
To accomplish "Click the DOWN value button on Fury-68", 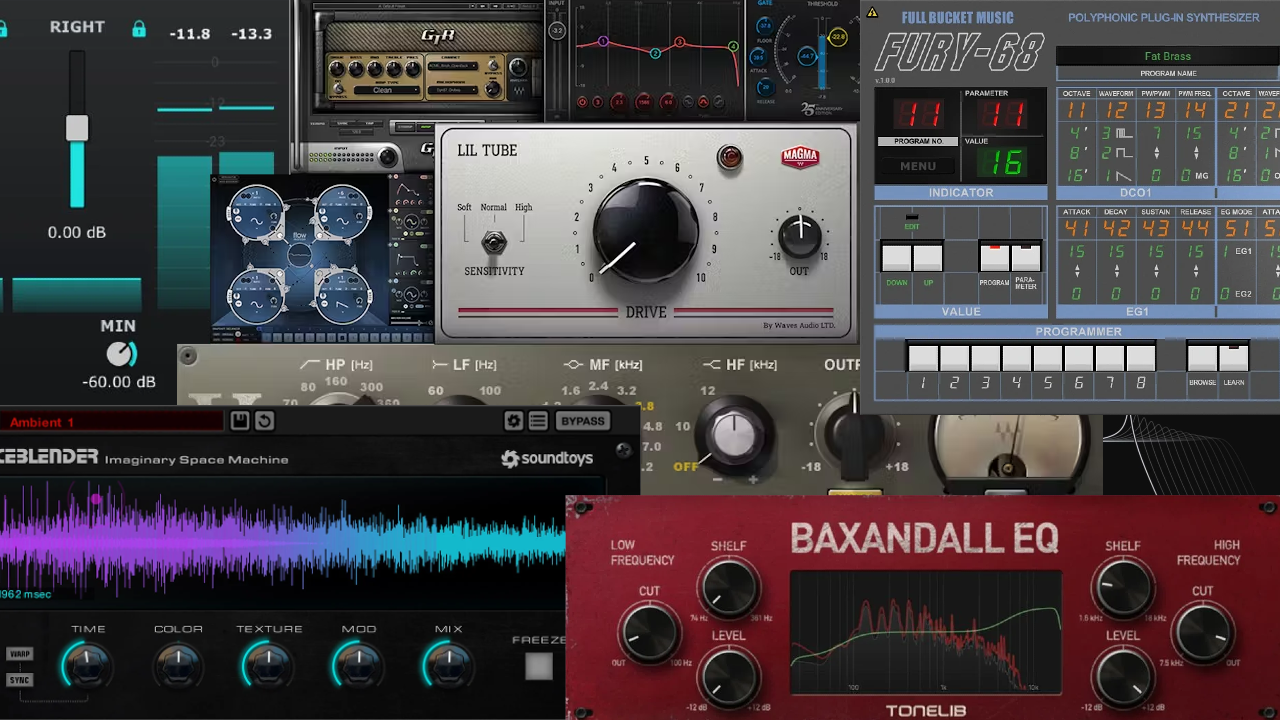I will point(897,258).
